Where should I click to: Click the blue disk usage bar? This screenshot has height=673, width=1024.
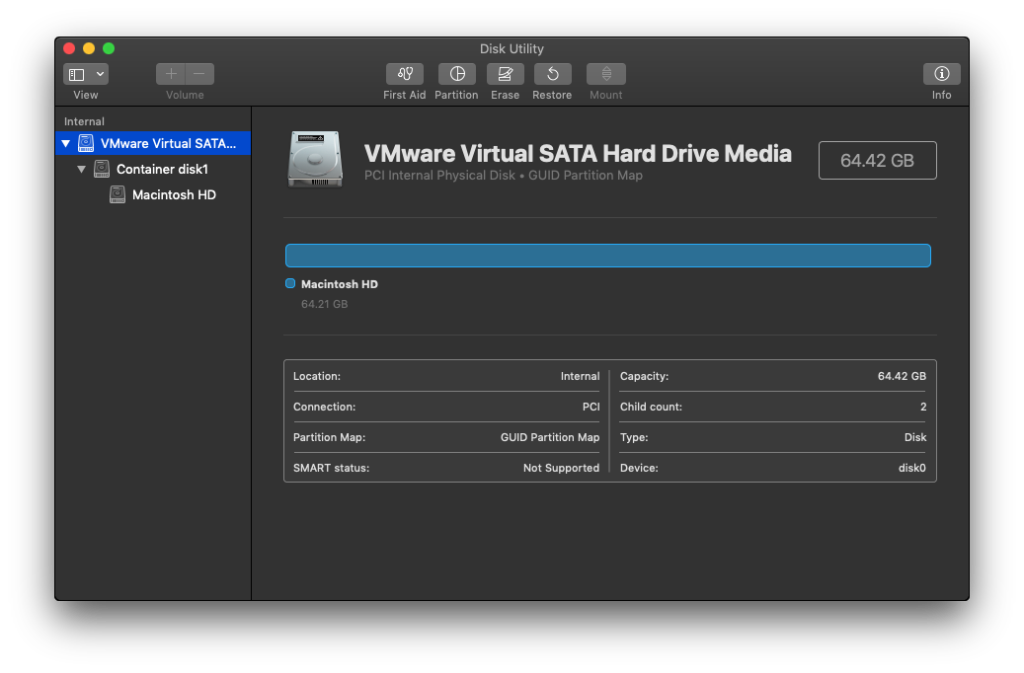607,256
